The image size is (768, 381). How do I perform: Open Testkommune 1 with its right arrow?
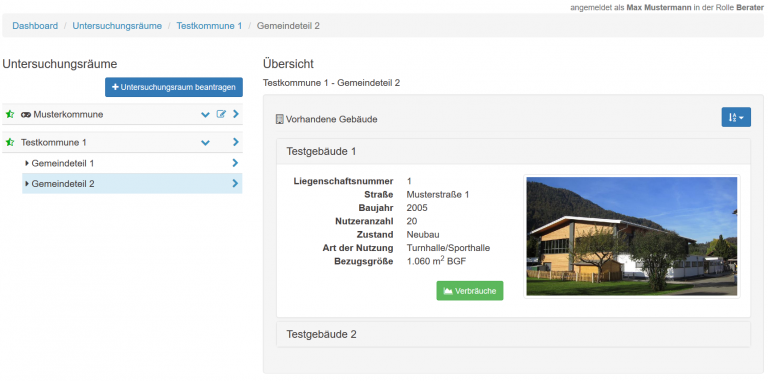coord(236,142)
